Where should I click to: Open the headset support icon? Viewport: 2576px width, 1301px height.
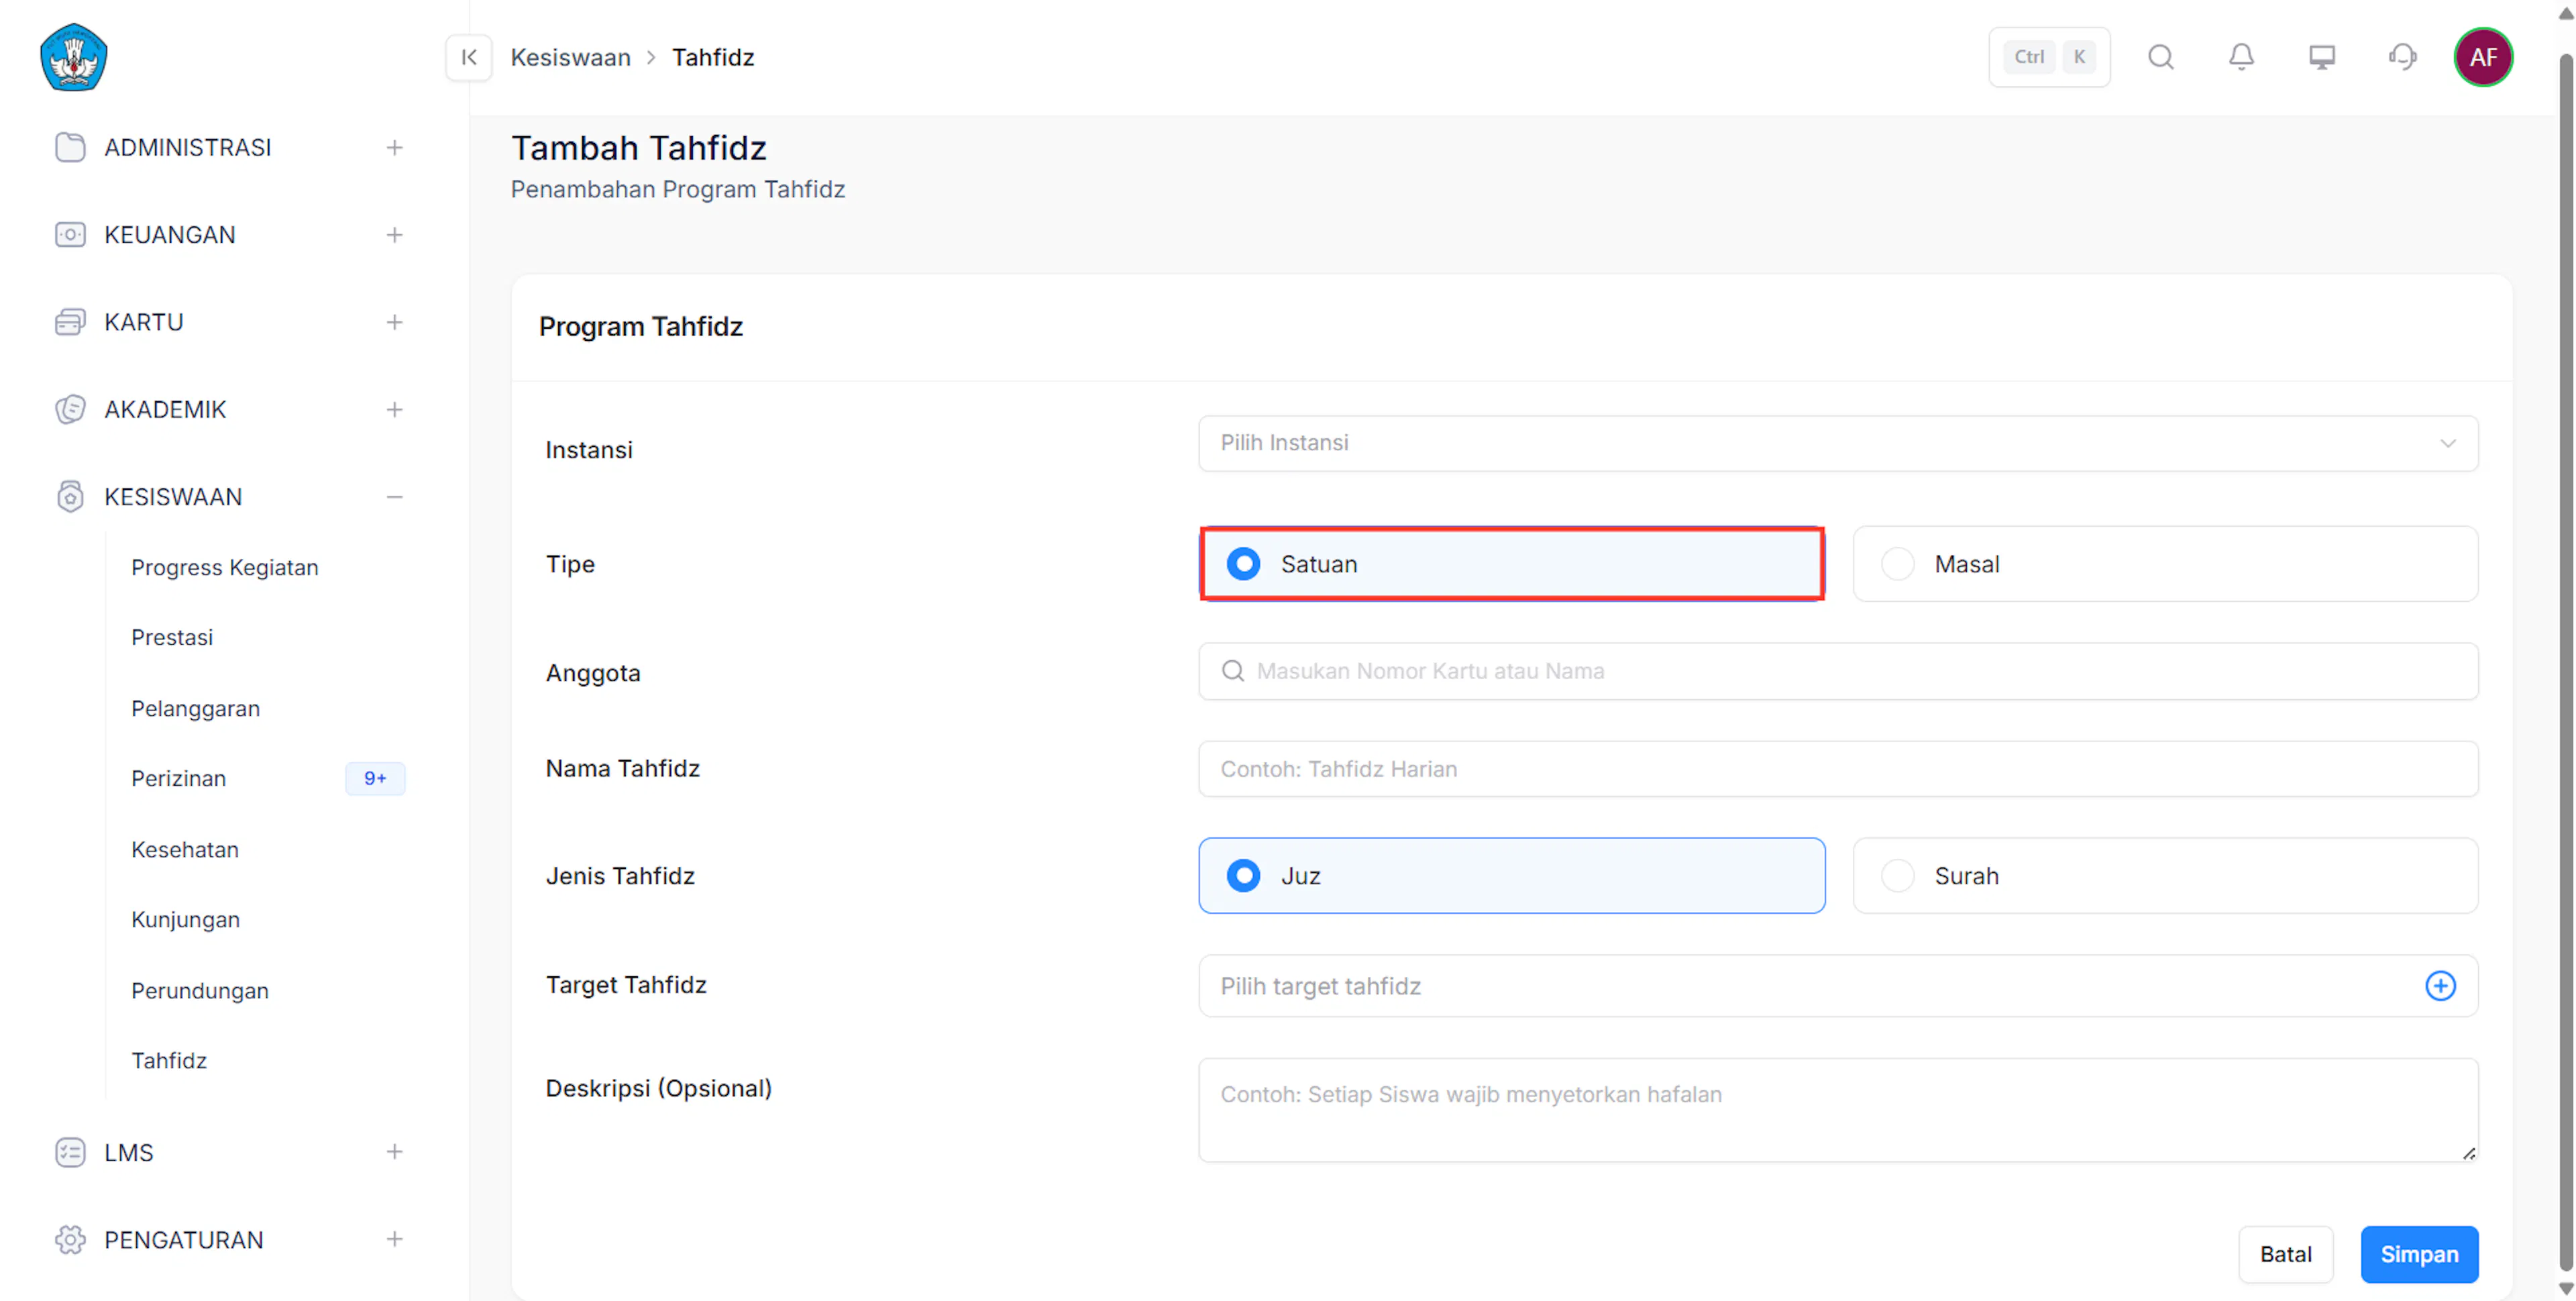[2402, 57]
